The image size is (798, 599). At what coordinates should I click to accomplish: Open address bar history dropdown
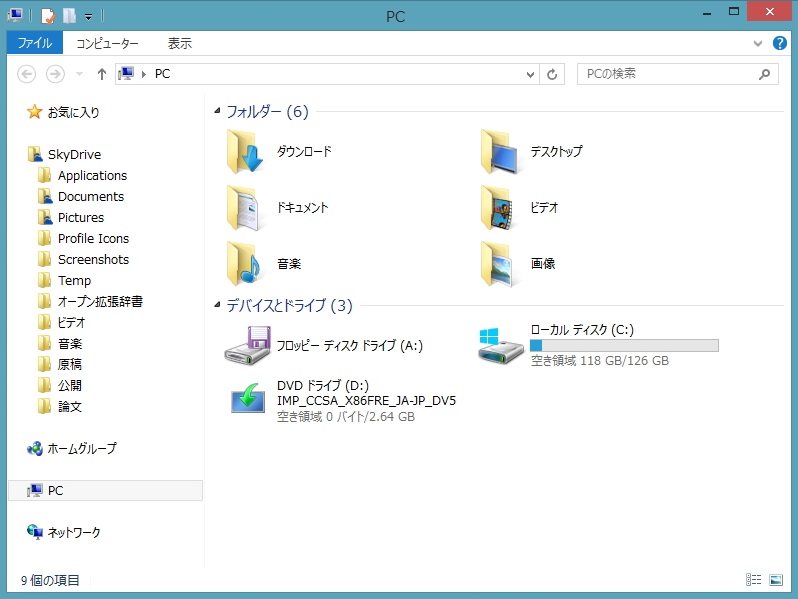point(530,74)
